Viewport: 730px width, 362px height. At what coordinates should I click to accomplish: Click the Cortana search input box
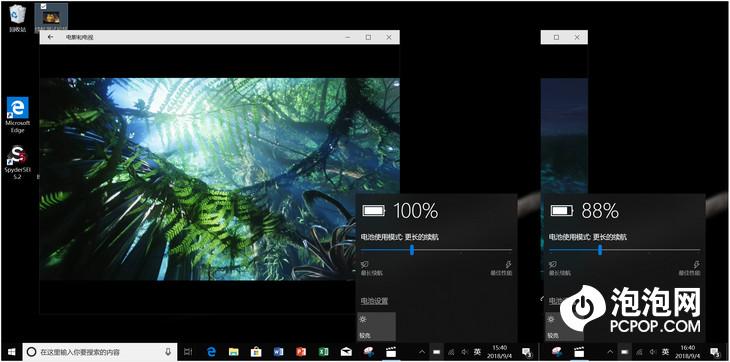pyautogui.click(x=100, y=352)
